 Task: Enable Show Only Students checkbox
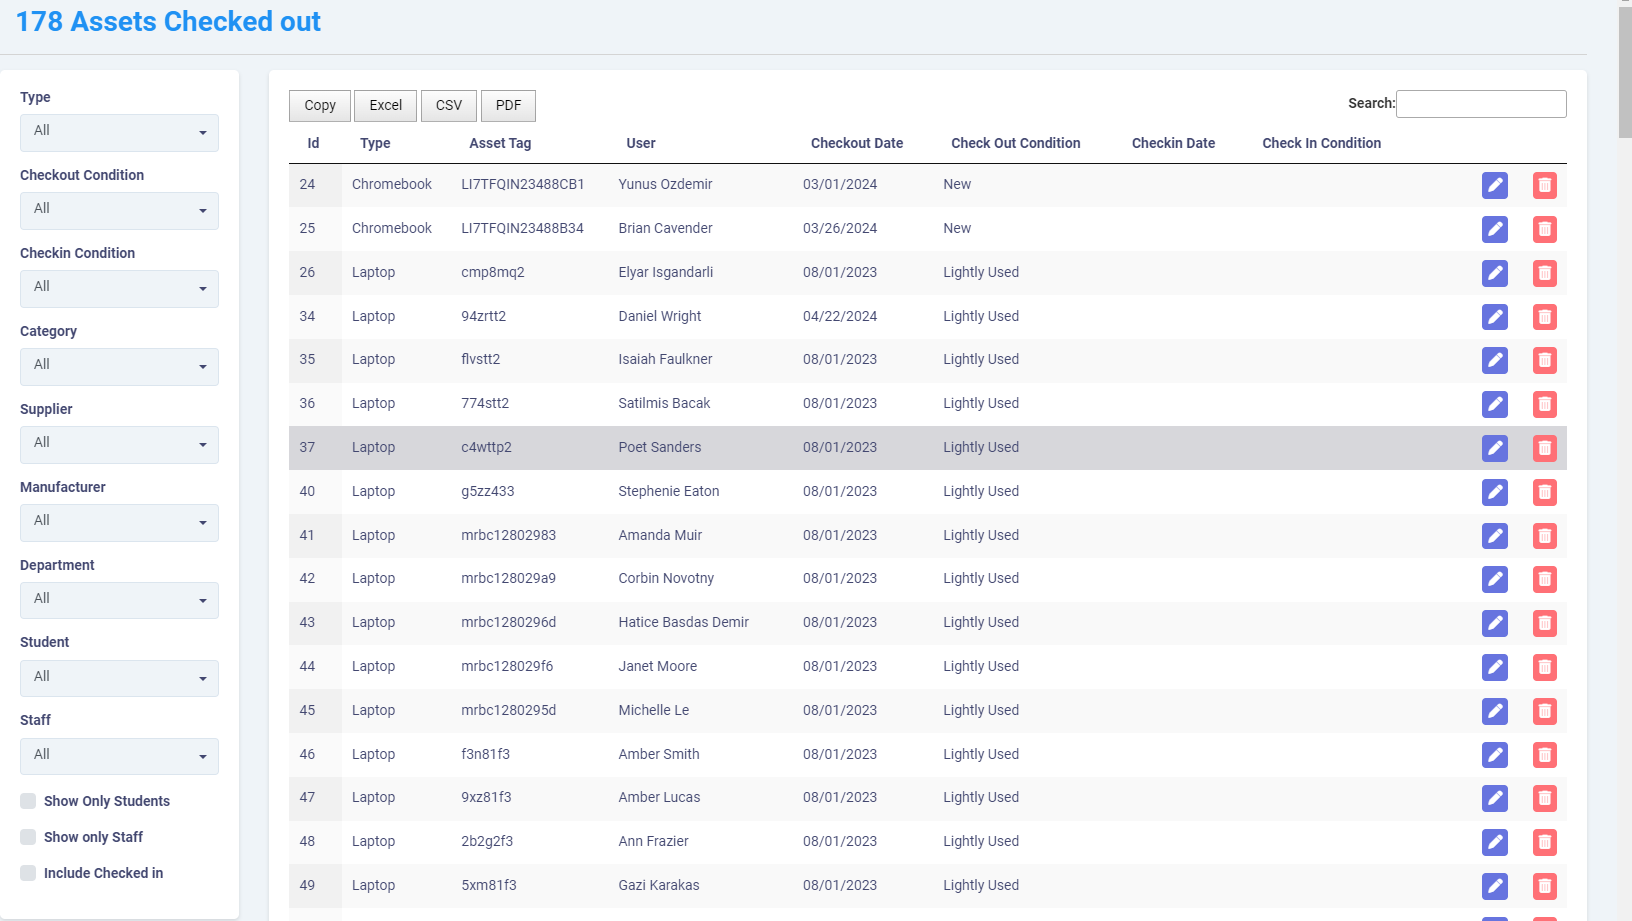(x=28, y=801)
